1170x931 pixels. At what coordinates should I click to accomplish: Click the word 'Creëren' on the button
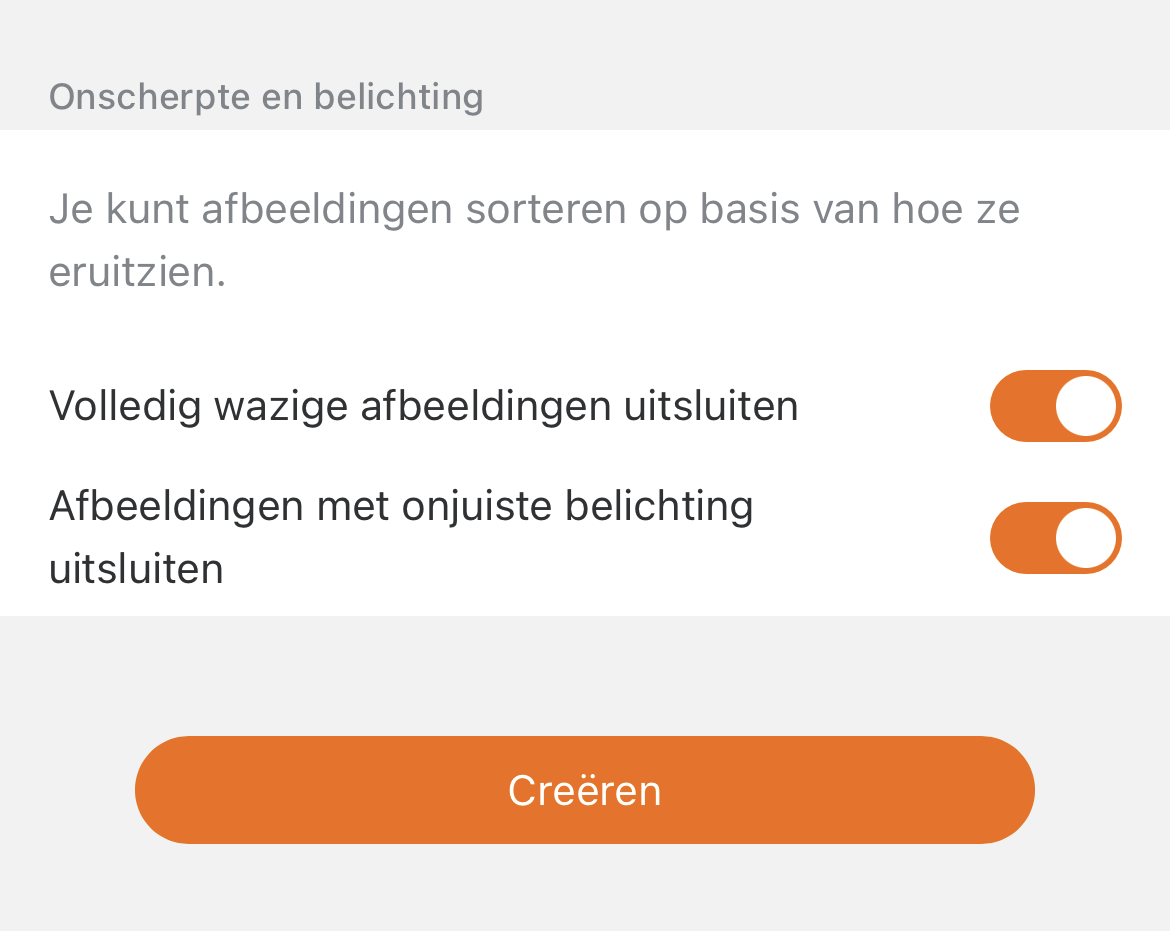(584, 791)
